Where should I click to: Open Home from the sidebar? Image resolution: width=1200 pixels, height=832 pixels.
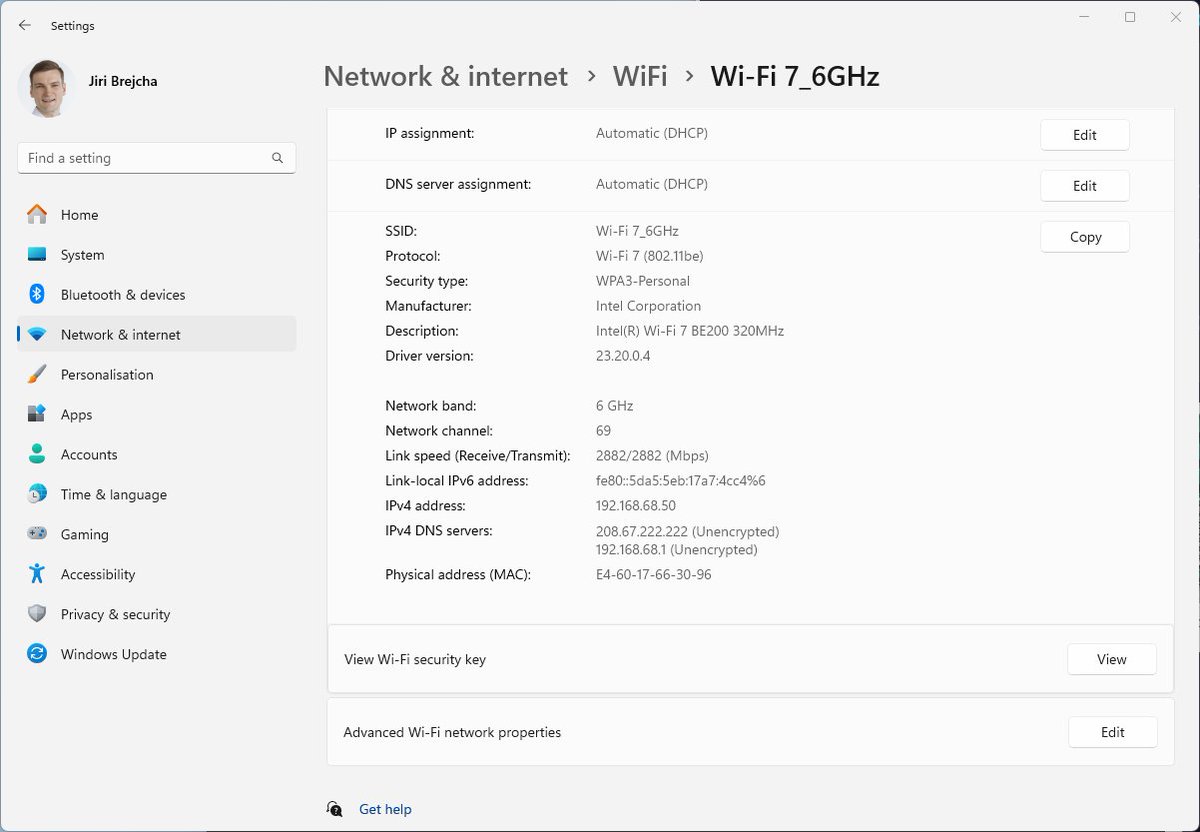click(x=81, y=215)
